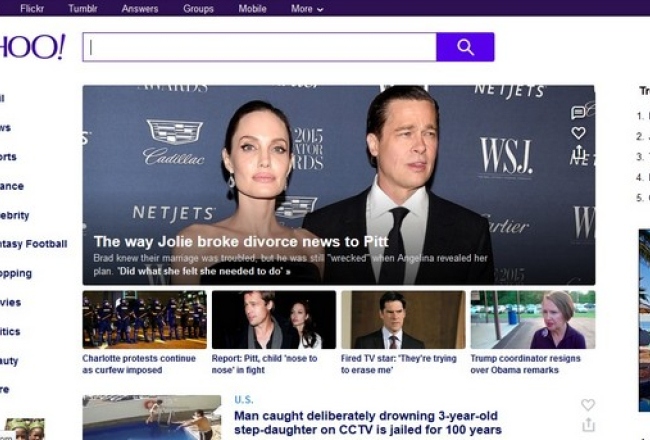Viewport: 650px width, 440px height.
Task: Focus the Yahoo search input field
Action: click(x=260, y=47)
